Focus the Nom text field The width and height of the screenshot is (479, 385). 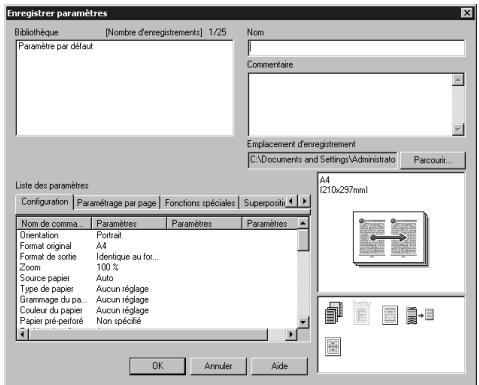[356, 48]
